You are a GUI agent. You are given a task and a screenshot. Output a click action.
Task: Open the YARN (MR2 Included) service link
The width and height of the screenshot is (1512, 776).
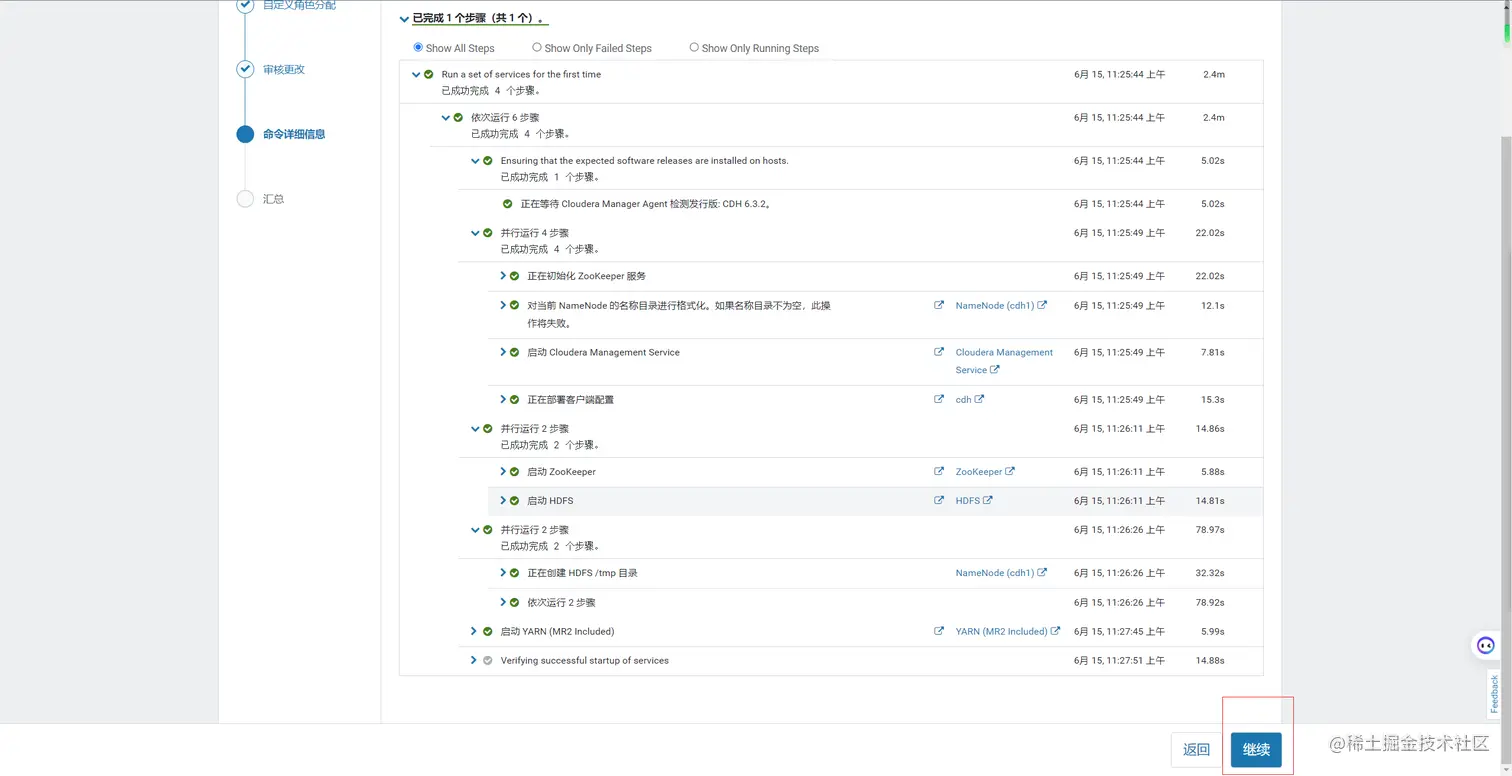(x=1001, y=632)
